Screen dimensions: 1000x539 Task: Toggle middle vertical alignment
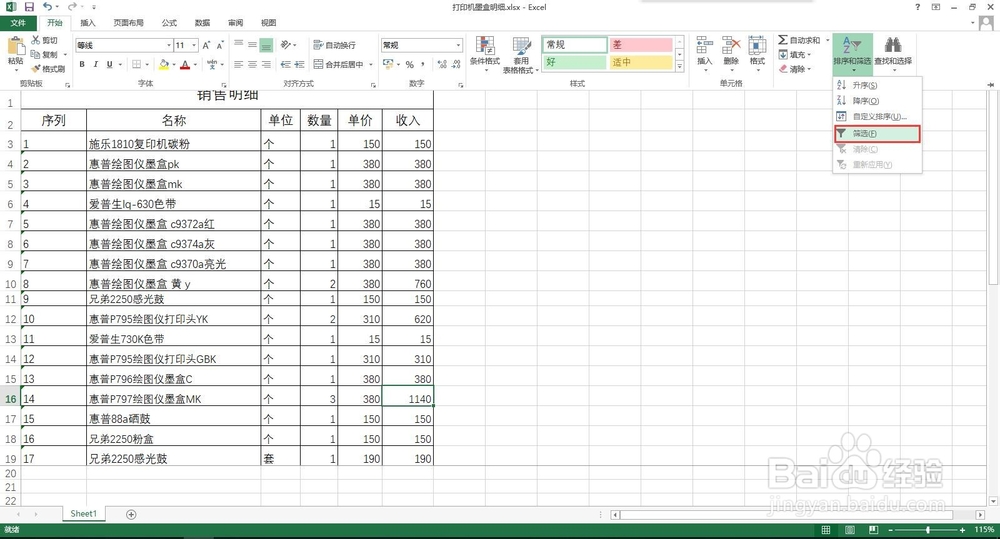pyautogui.click(x=253, y=45)
